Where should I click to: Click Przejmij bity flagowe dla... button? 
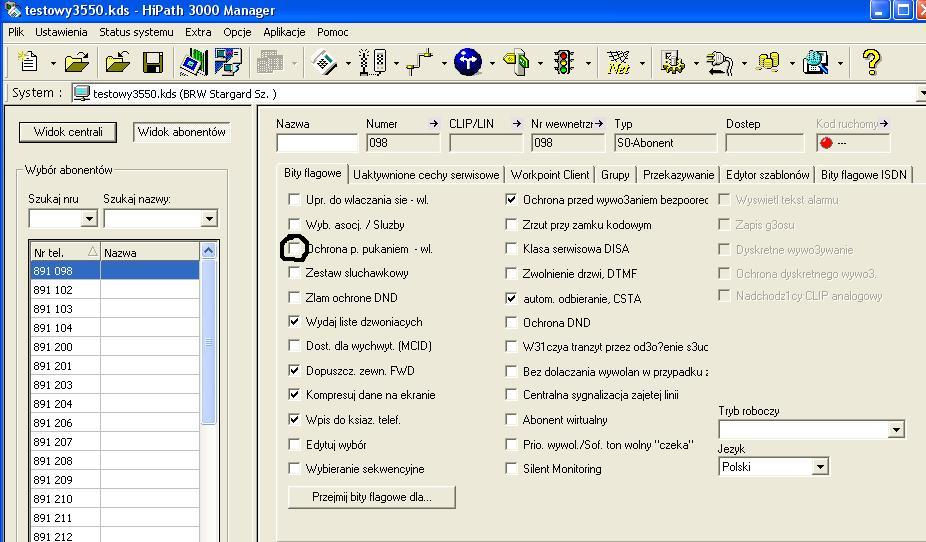coord(371,497)
